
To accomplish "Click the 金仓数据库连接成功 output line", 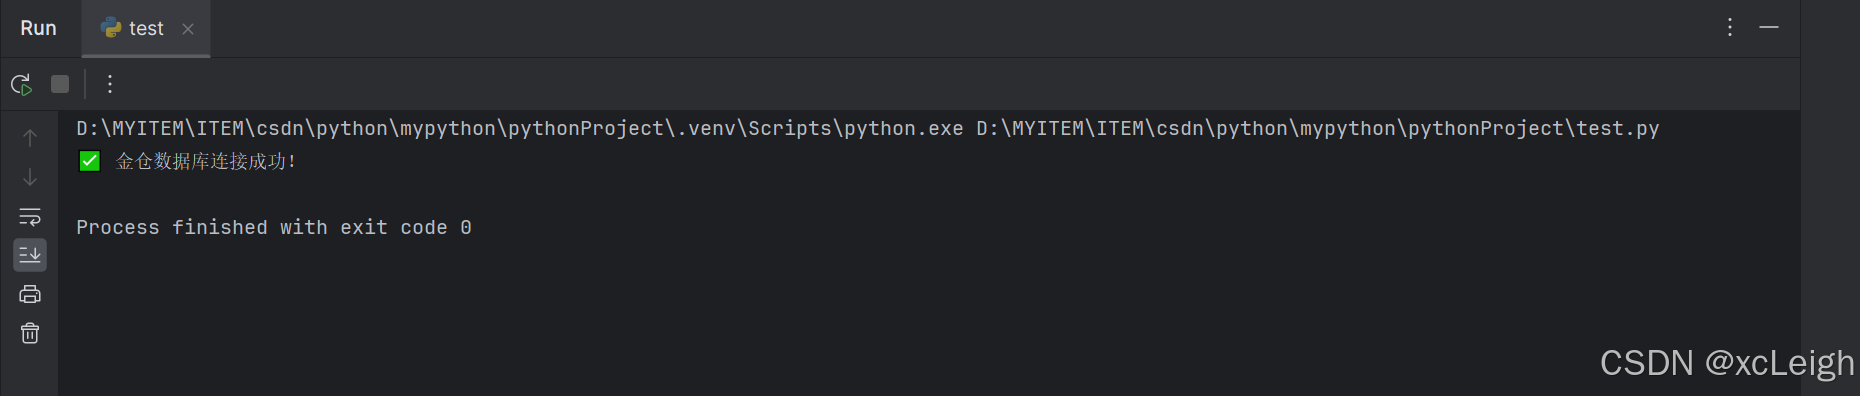I will tap(206, 161).
